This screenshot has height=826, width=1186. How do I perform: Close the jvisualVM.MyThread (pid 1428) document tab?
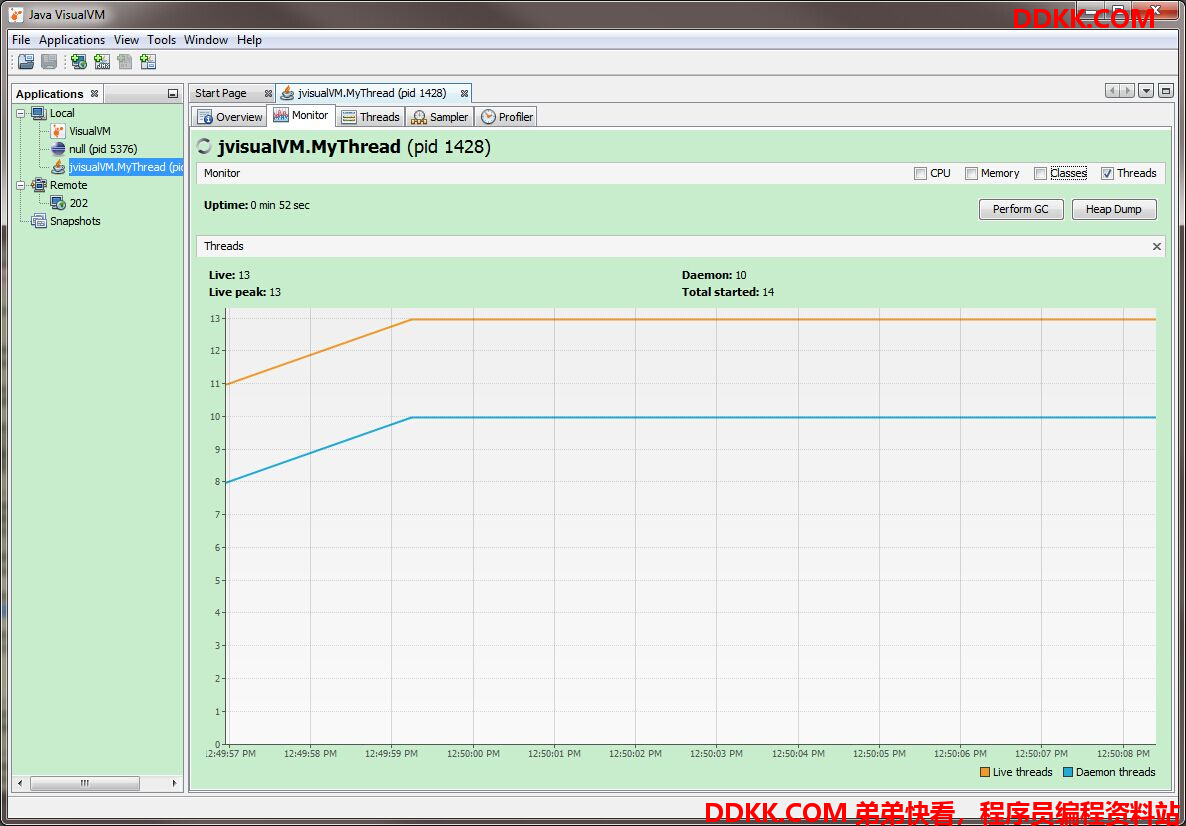click(x=464, y=94)
